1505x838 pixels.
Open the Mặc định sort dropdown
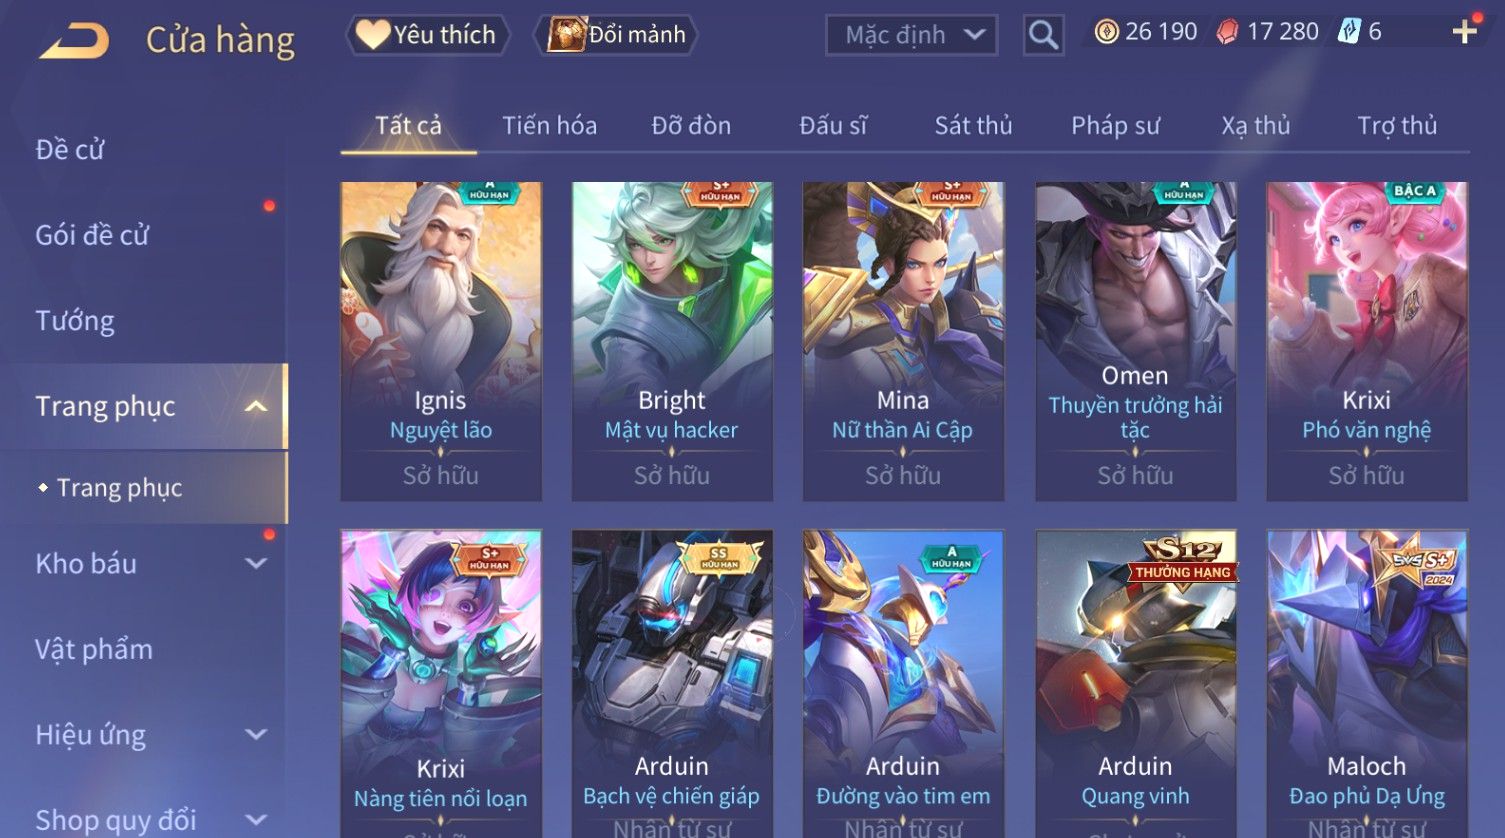pyautogui.click(x=911, y=36)
